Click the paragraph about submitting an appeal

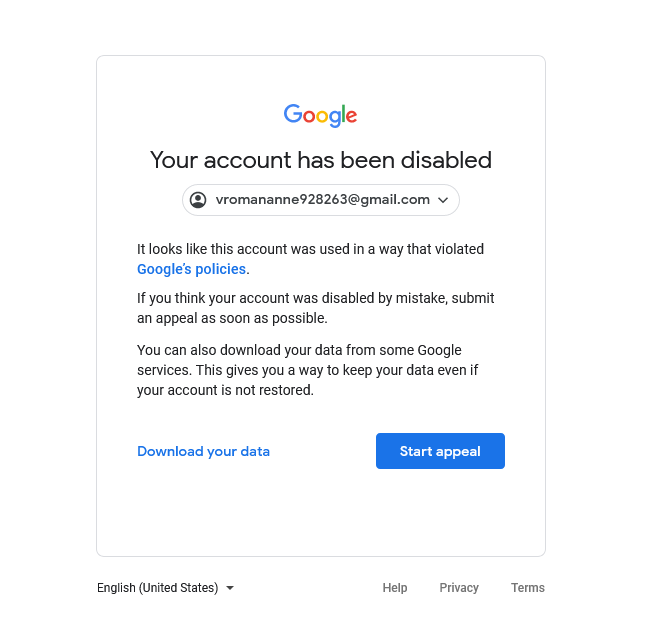coord(315,308)
